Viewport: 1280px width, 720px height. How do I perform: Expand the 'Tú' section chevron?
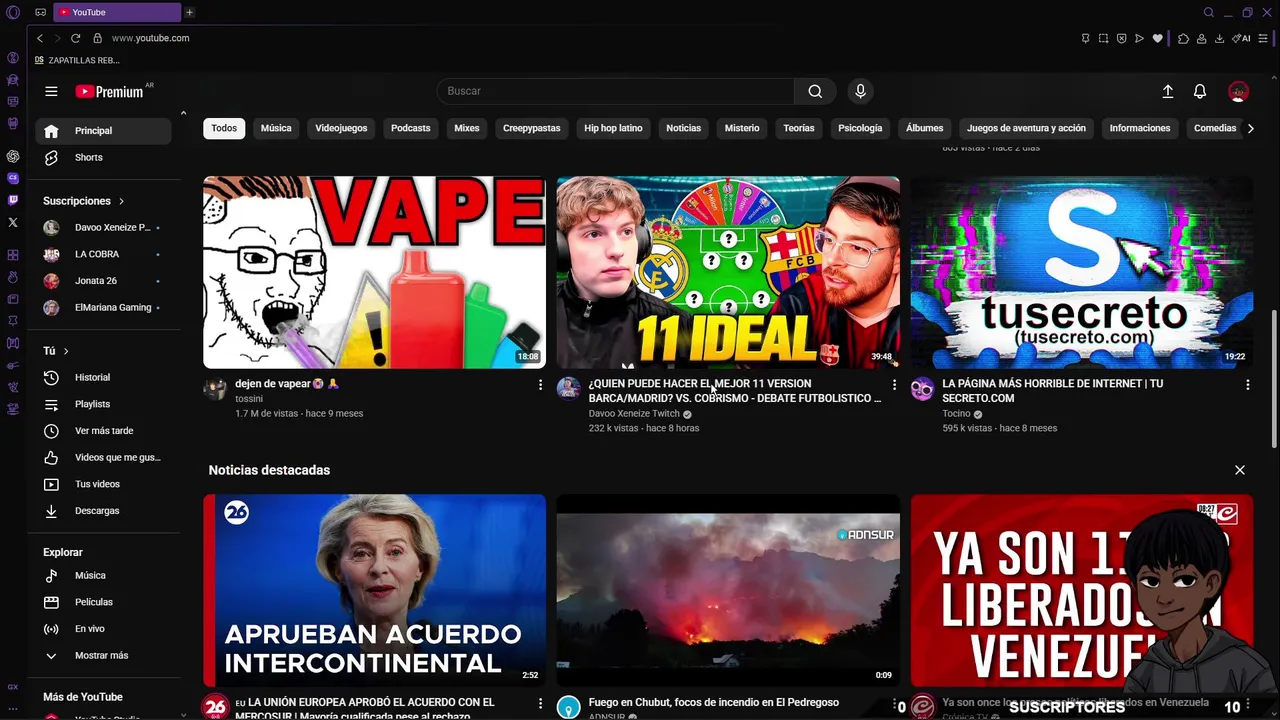66,351
